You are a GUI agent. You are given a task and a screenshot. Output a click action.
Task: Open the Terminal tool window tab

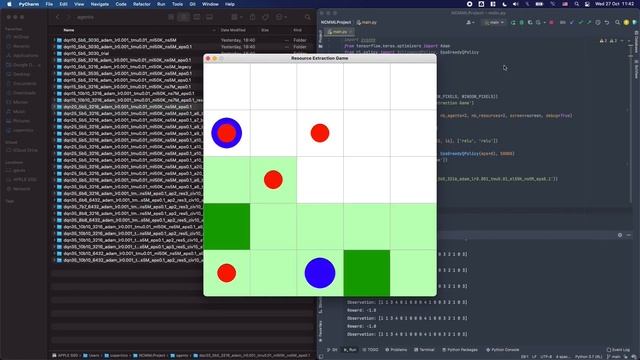424,350
